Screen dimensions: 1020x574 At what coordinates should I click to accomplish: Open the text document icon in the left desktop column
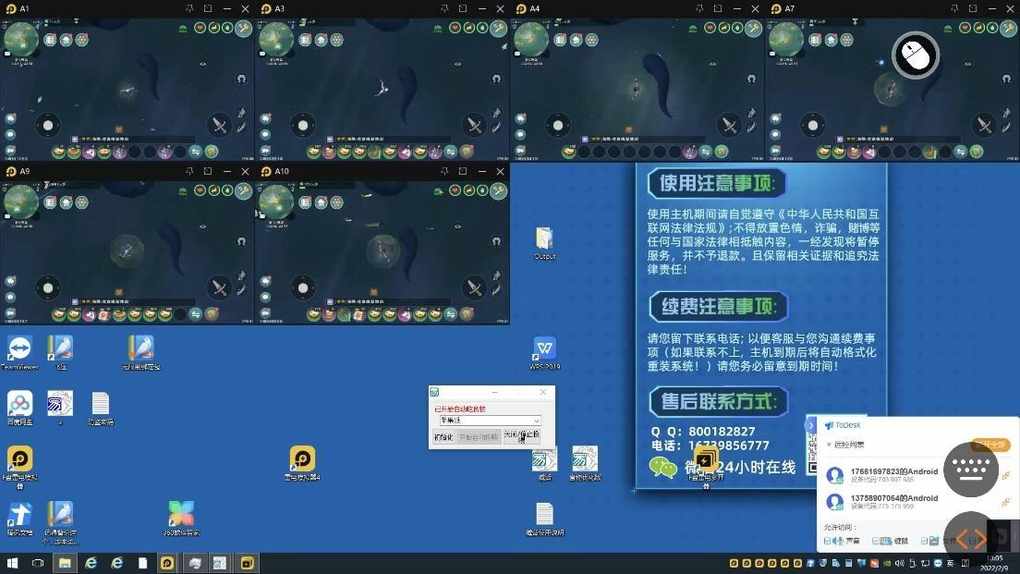pyautogui.click(x=100, y=408)
